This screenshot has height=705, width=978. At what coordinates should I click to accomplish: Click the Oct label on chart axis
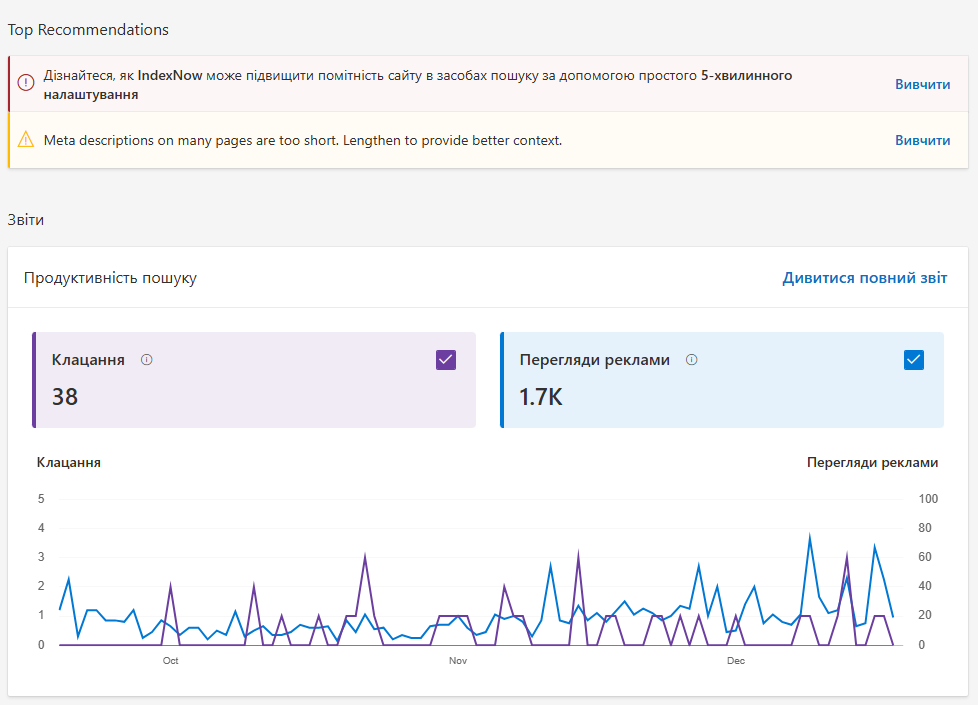pos(170,661)
